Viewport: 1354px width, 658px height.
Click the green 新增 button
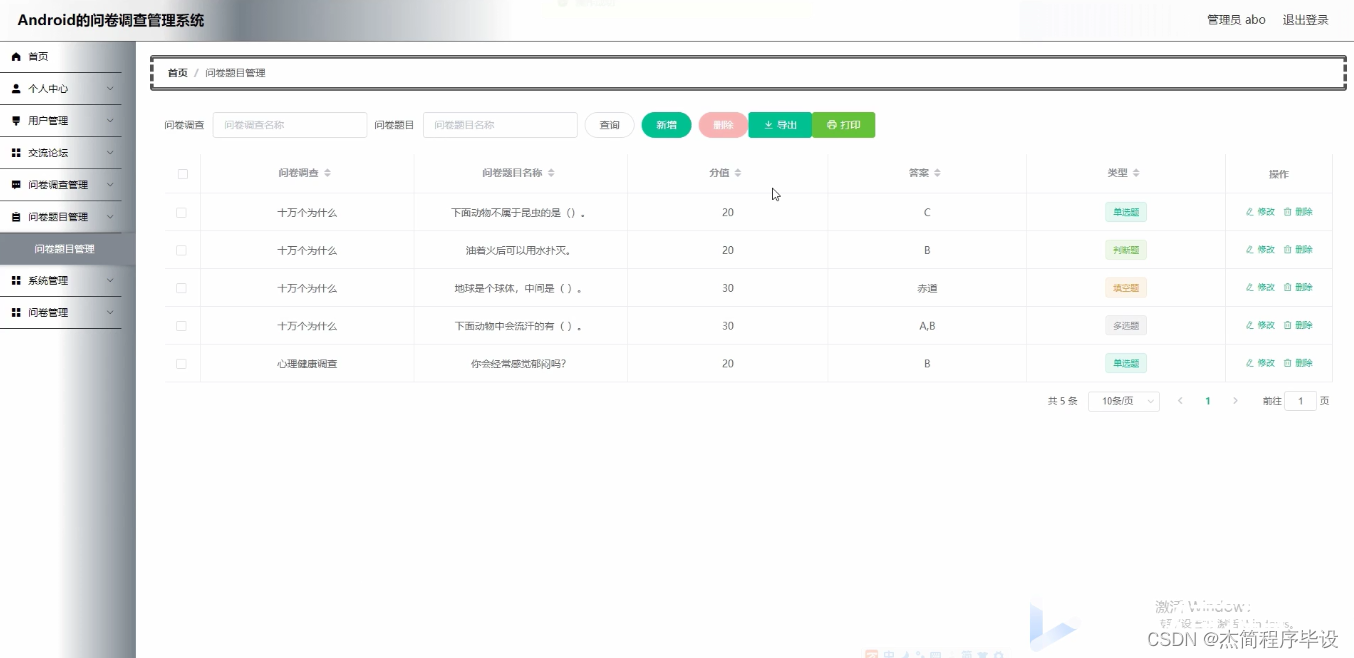pyautogui.click(x=666, y=125)
